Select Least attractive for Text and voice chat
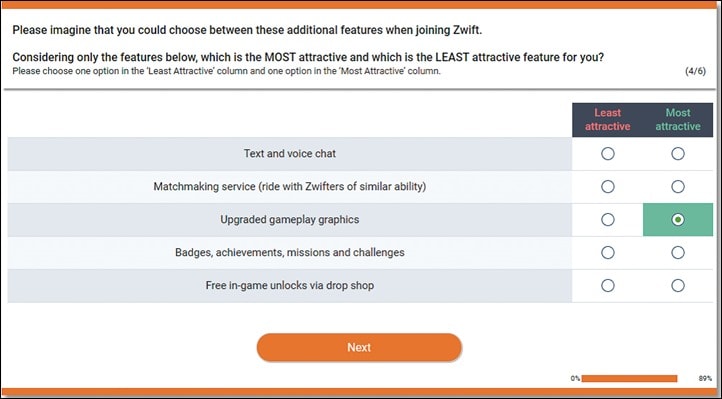This screenshot has width=722, height=399. [x=607, y=154]
